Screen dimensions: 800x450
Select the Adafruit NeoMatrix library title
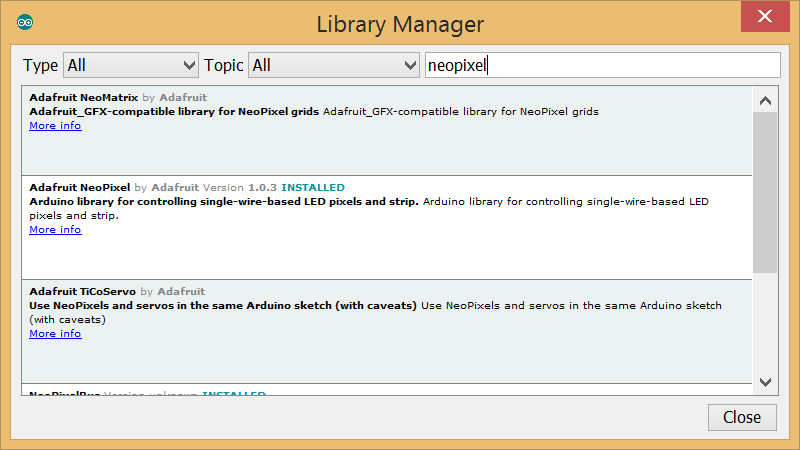84,97
